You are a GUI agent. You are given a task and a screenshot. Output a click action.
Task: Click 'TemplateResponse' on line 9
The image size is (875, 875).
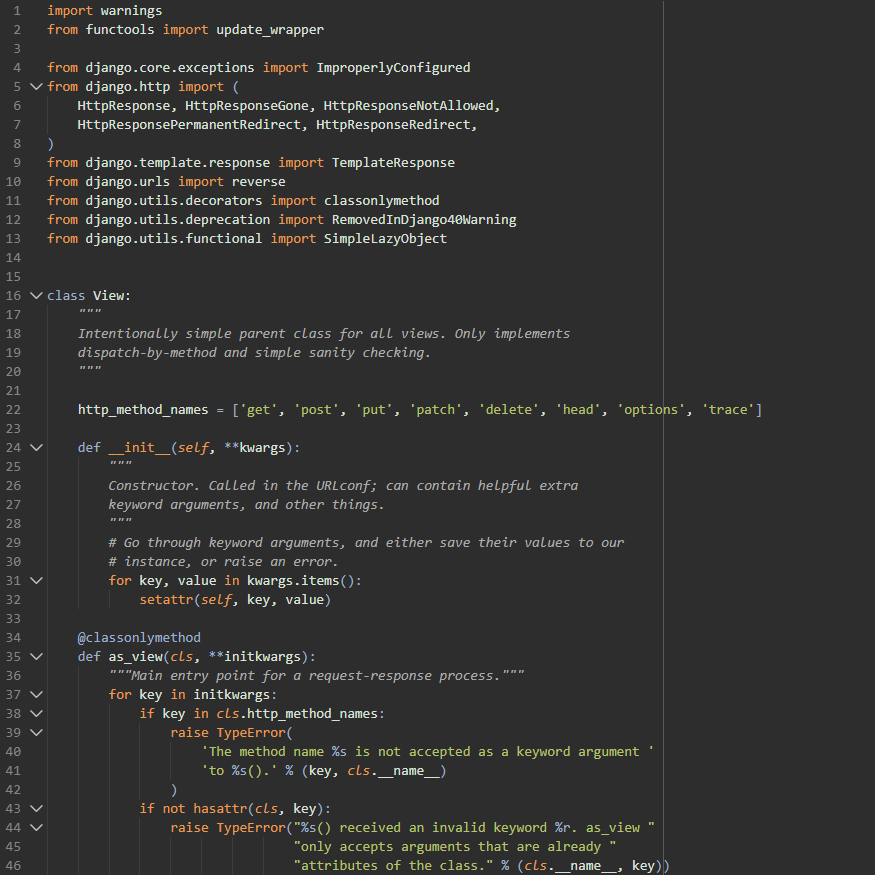coord(393,162)
